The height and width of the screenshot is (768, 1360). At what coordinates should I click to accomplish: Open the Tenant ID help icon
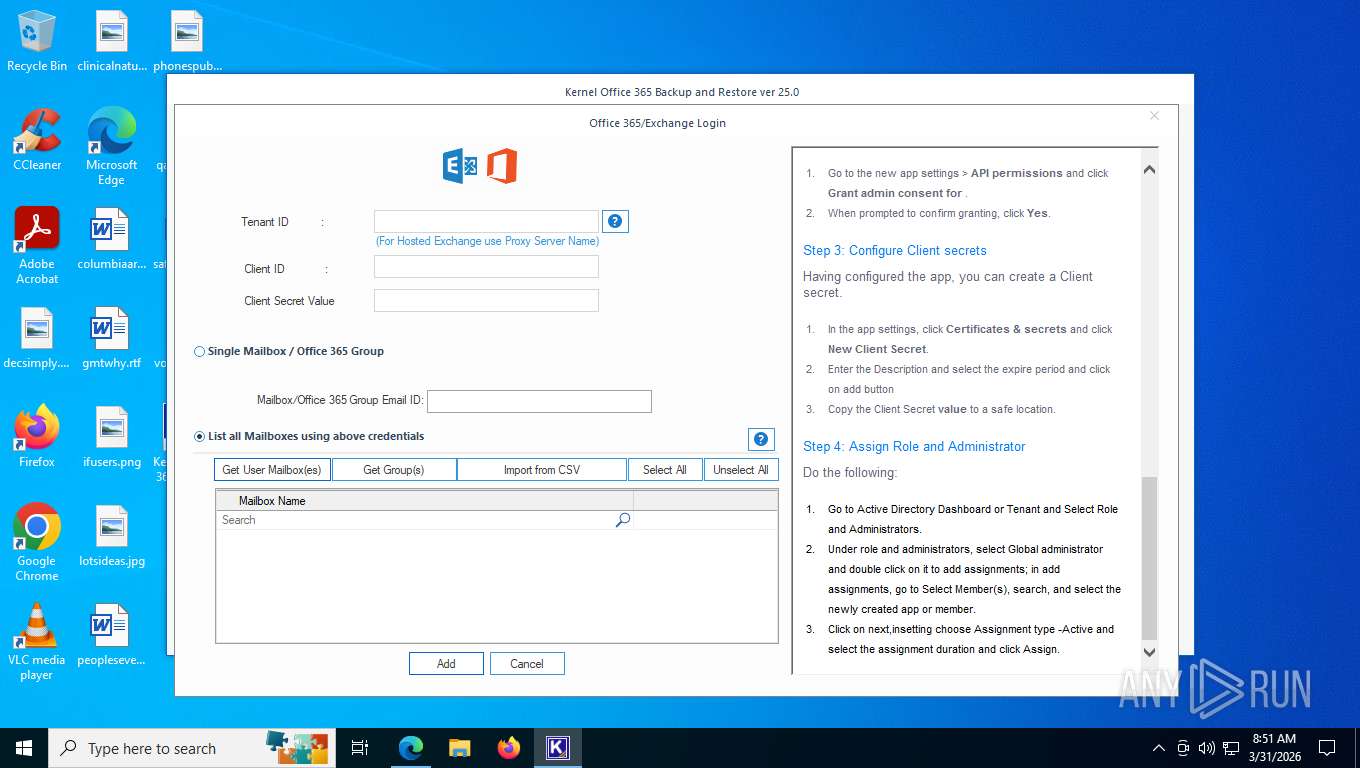[616, 222]
